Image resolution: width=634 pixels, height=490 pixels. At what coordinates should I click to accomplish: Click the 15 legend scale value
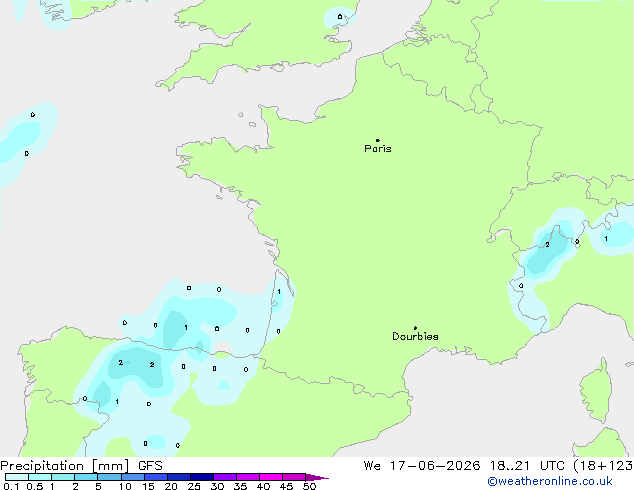pyautogui.click(x=148, y=486)
